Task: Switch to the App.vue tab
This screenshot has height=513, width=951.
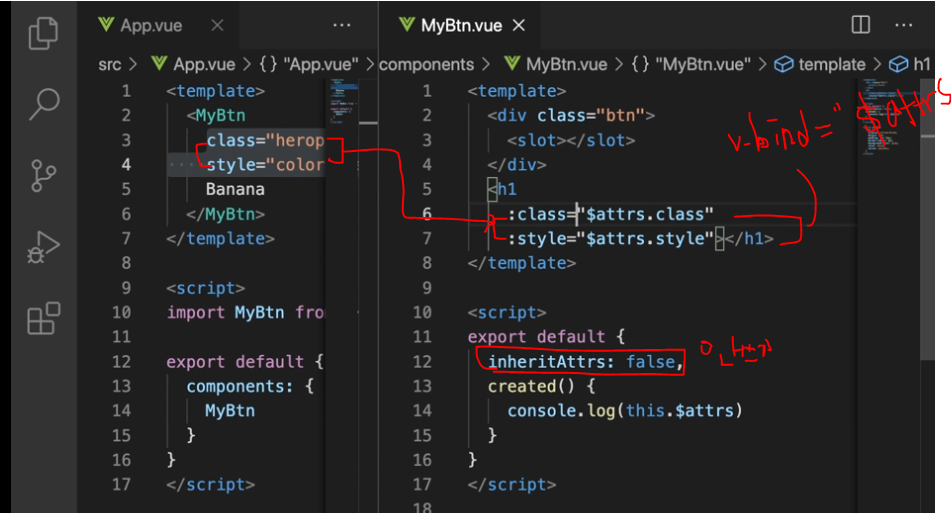Action: coord(151,25)
